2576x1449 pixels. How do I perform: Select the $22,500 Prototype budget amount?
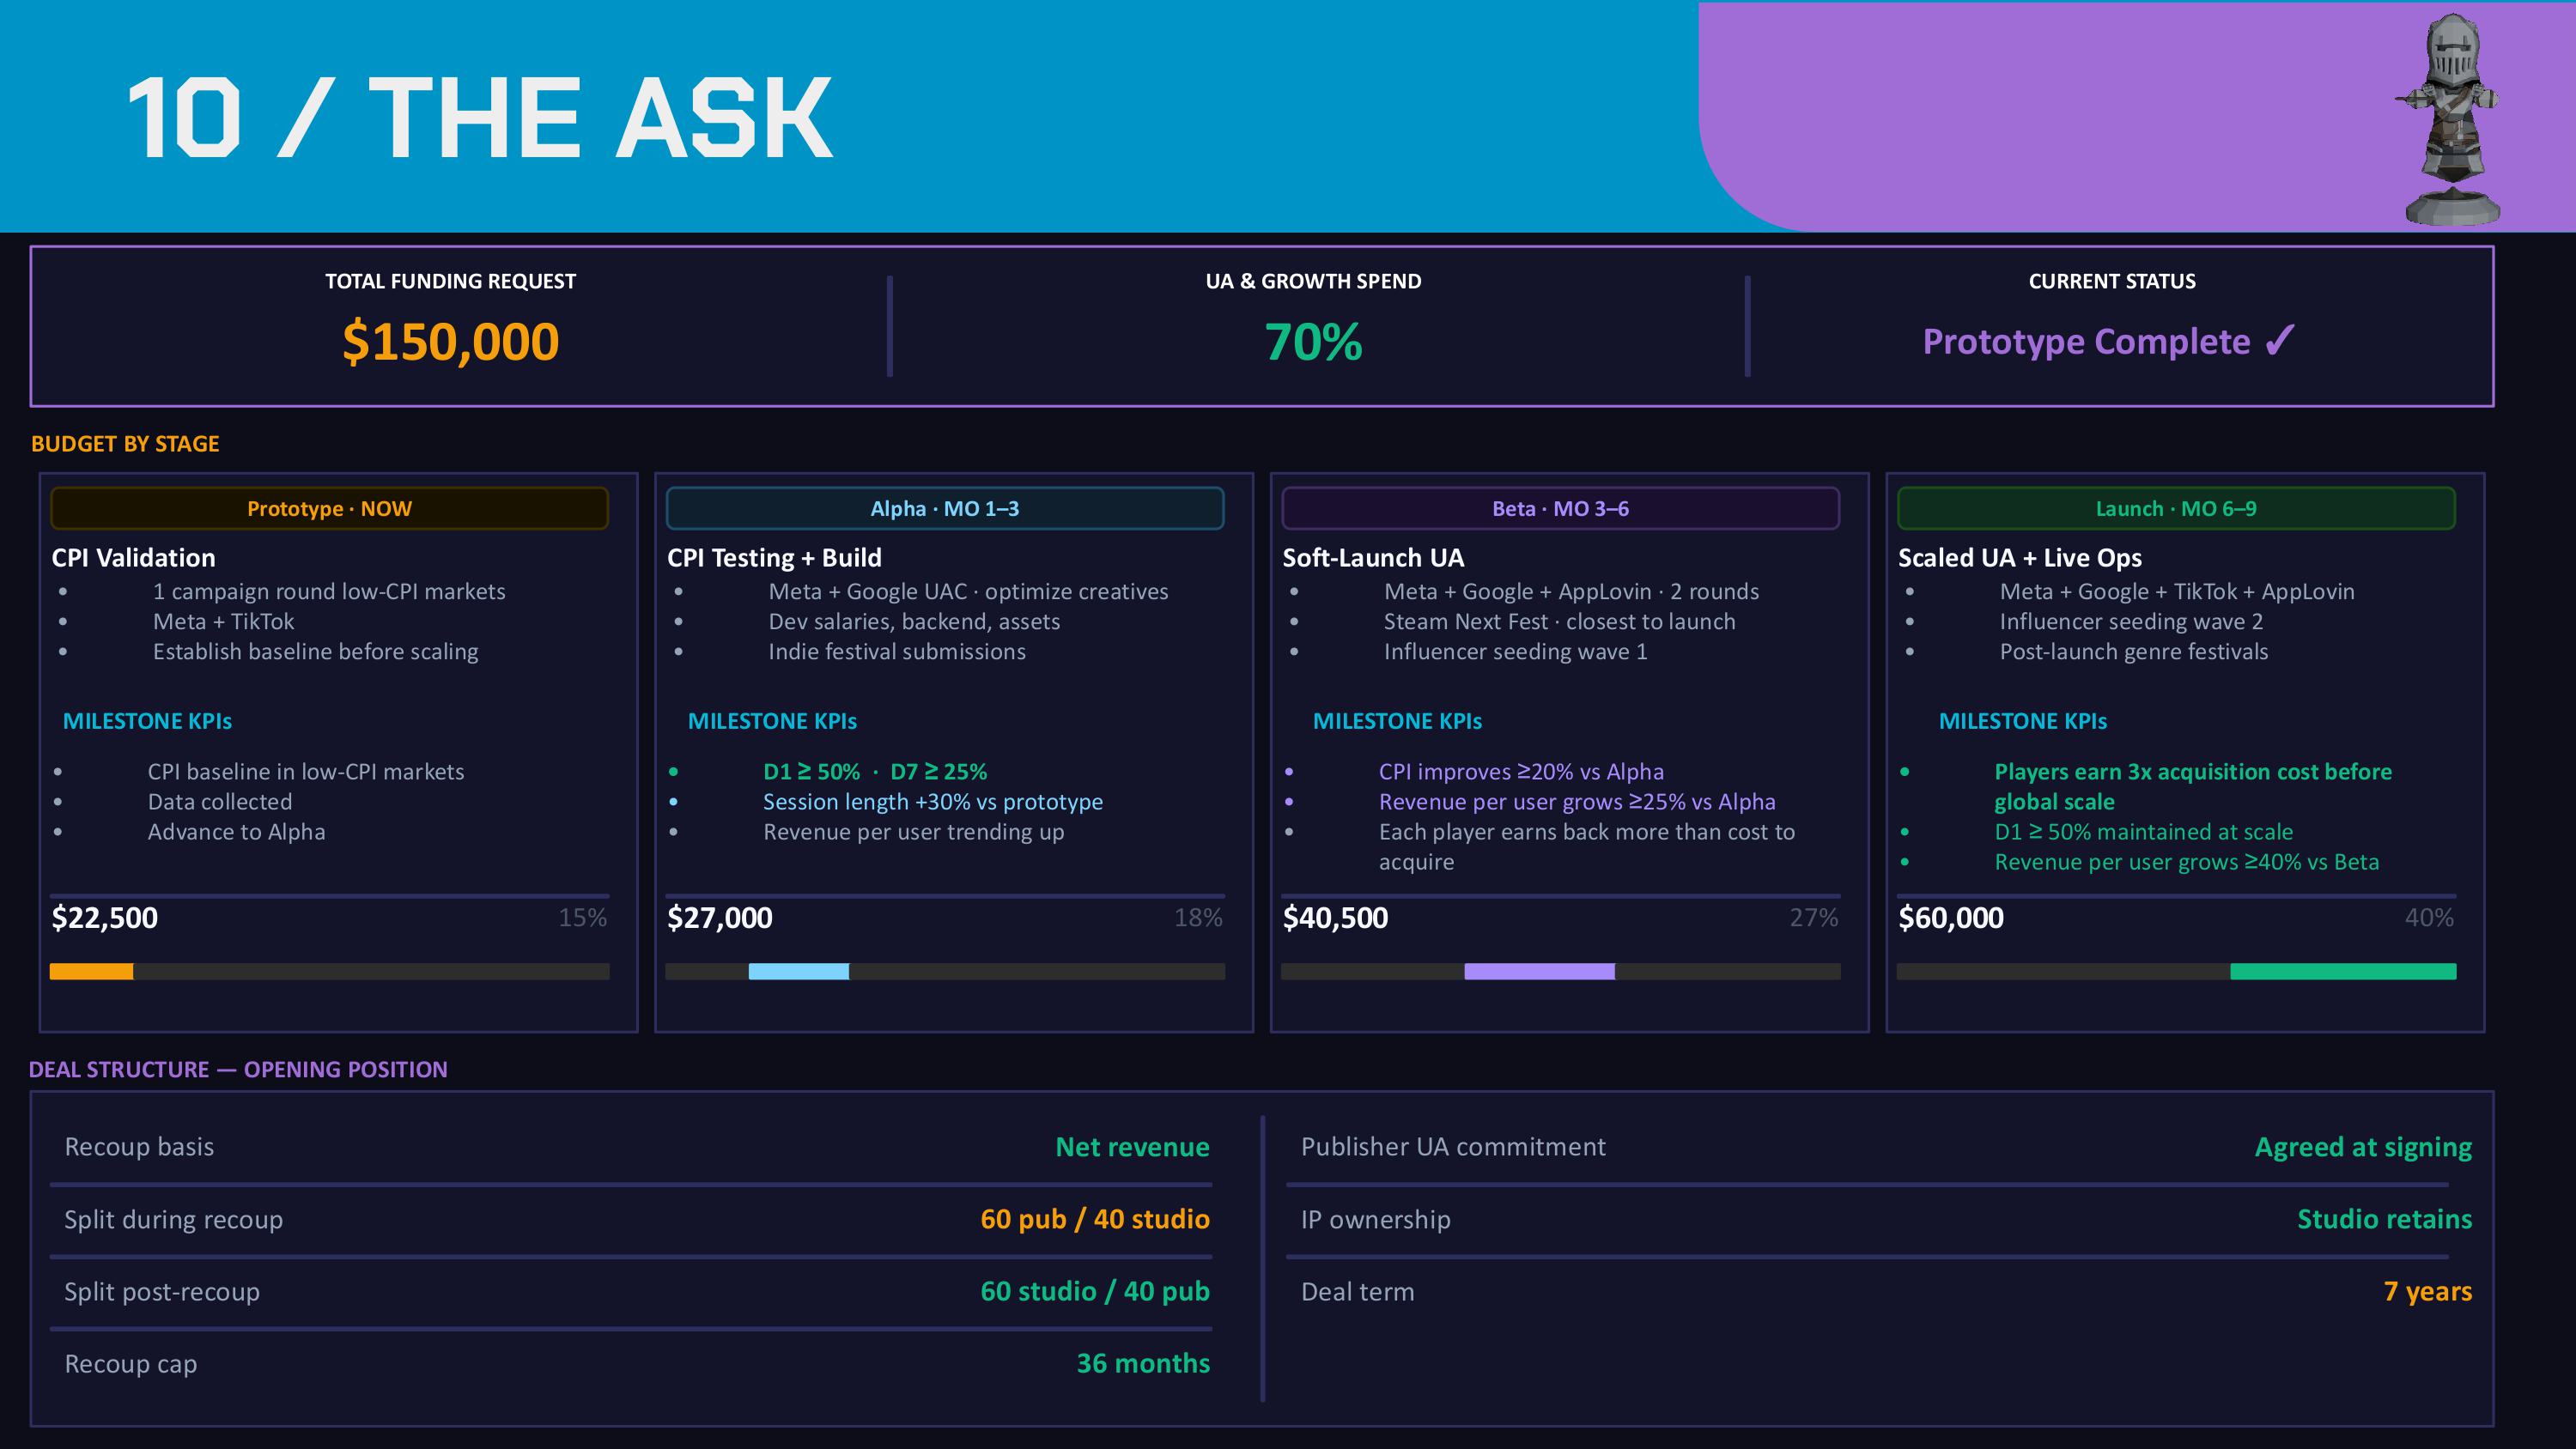point(104,918)
